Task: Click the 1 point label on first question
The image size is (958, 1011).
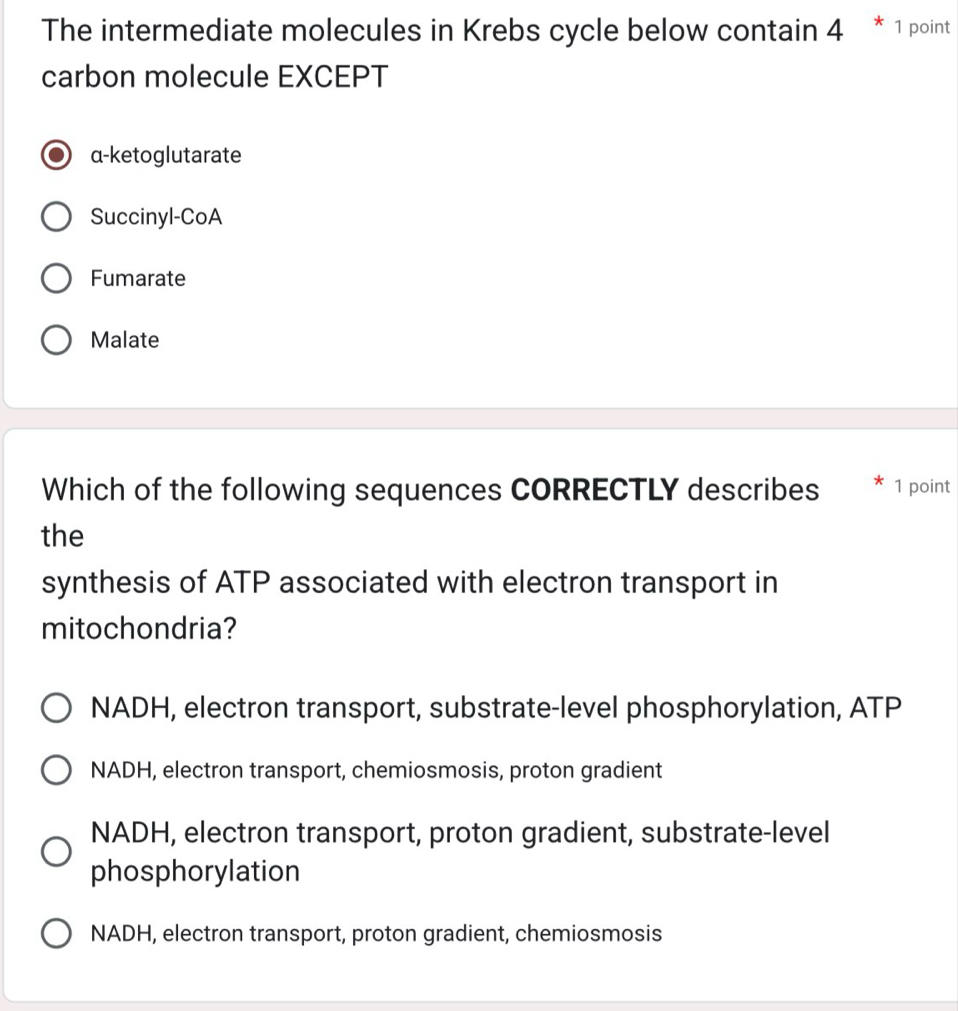Action: coord(920,27)
